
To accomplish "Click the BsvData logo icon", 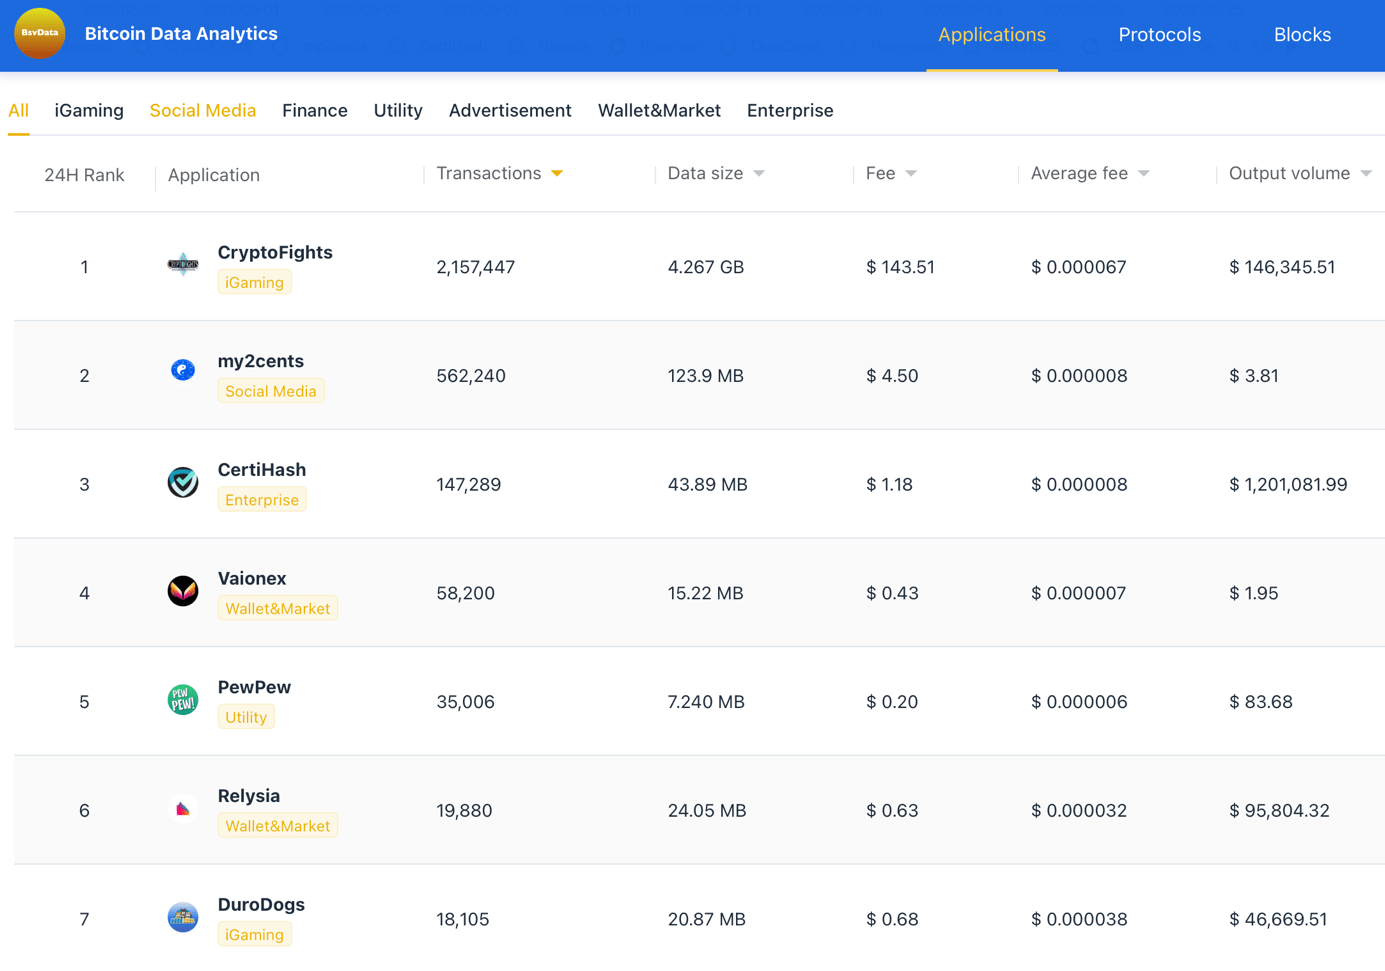I will 40,33.
